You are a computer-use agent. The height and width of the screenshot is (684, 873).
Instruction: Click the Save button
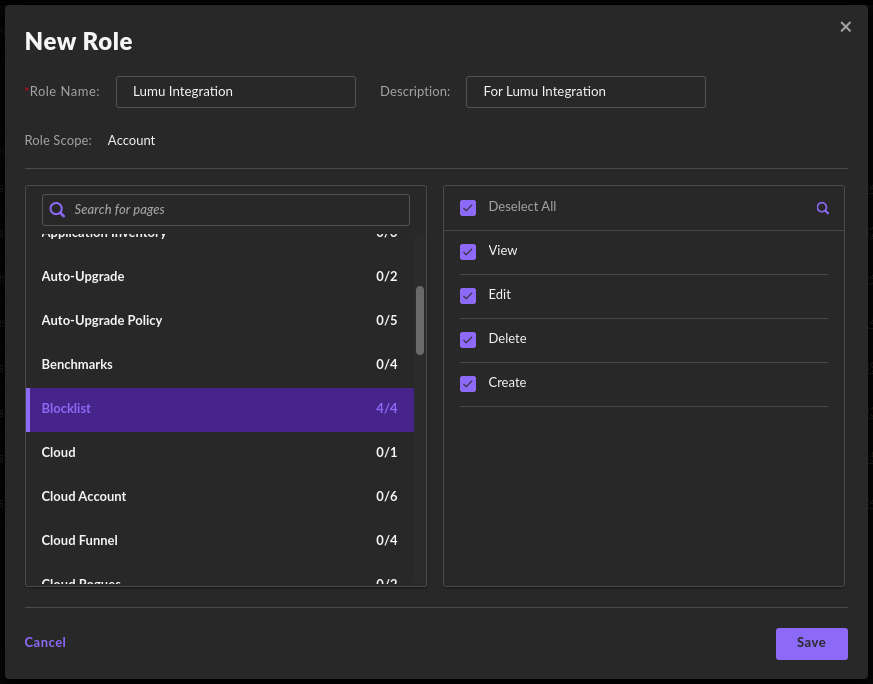tap(811, 643)
